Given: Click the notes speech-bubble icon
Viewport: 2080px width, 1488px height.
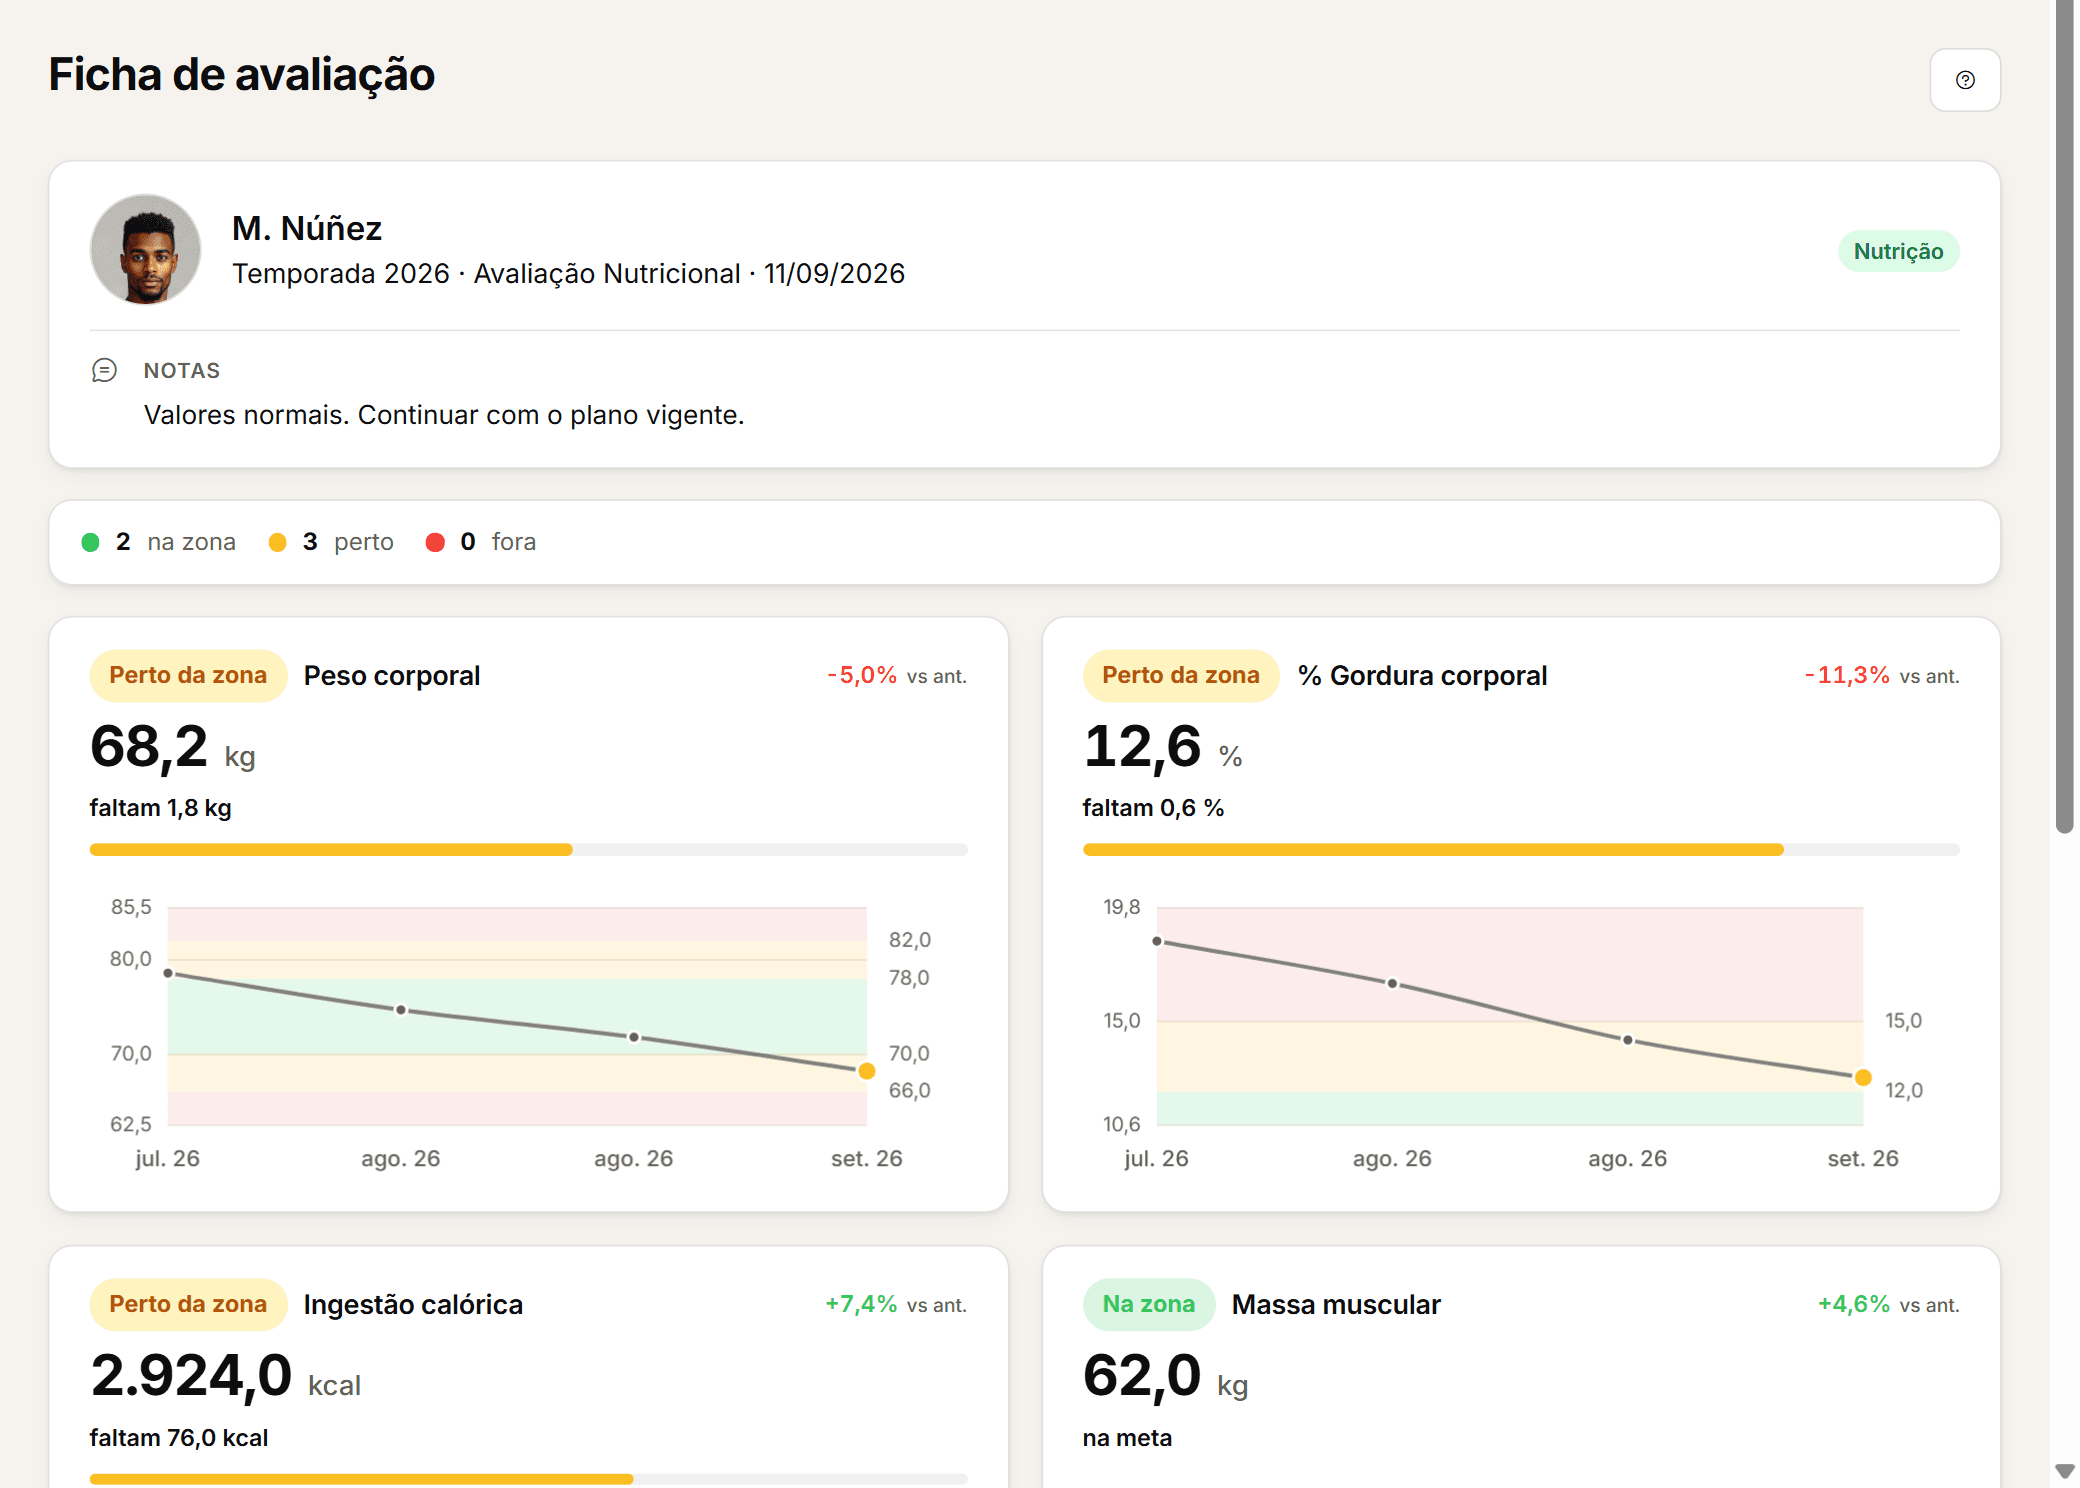Looking at the screenshot, I should point(104,371).
